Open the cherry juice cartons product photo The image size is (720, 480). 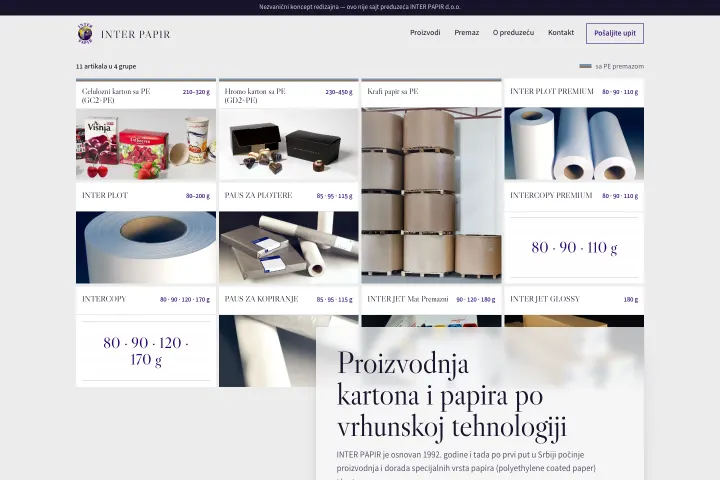coord(146,144)
